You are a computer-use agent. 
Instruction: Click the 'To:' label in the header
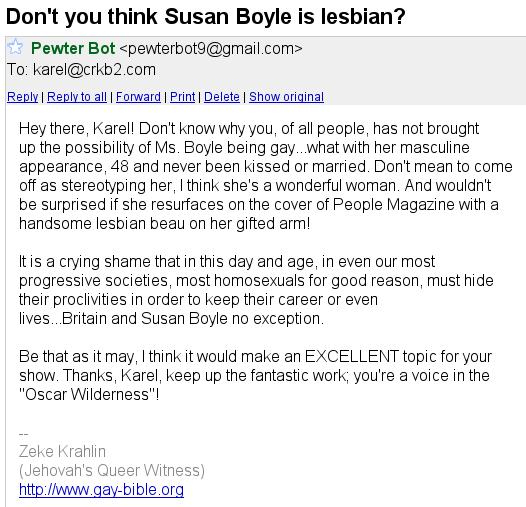[x=17, y=70]
